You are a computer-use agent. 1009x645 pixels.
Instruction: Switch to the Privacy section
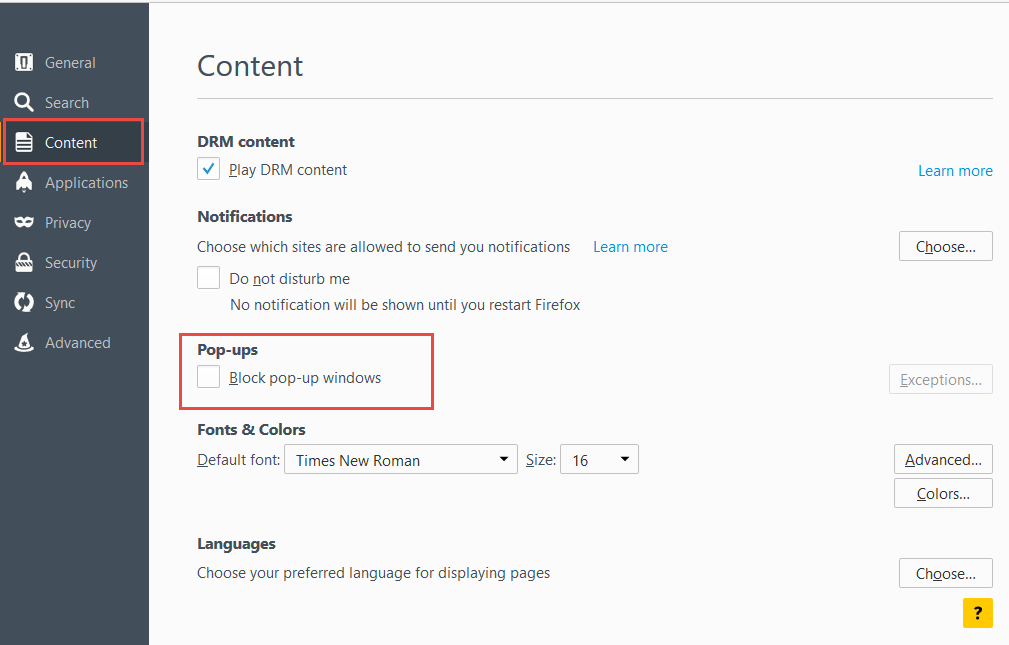[x=68, y=223]
